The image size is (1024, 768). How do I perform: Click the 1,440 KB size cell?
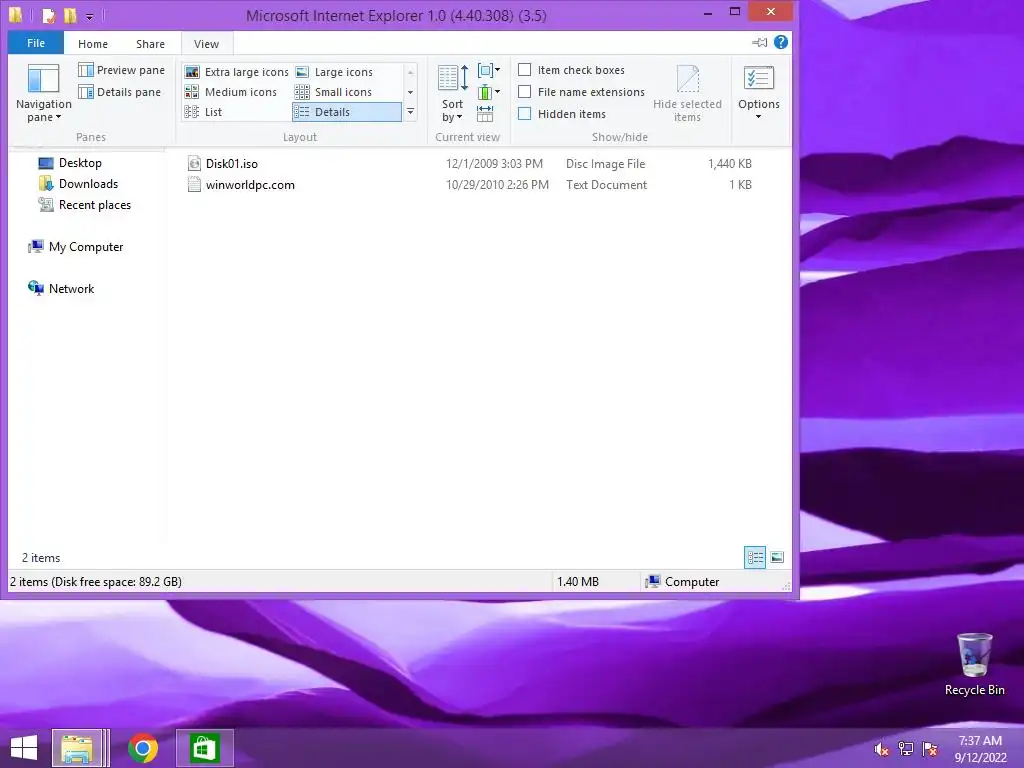coord(730,164)
